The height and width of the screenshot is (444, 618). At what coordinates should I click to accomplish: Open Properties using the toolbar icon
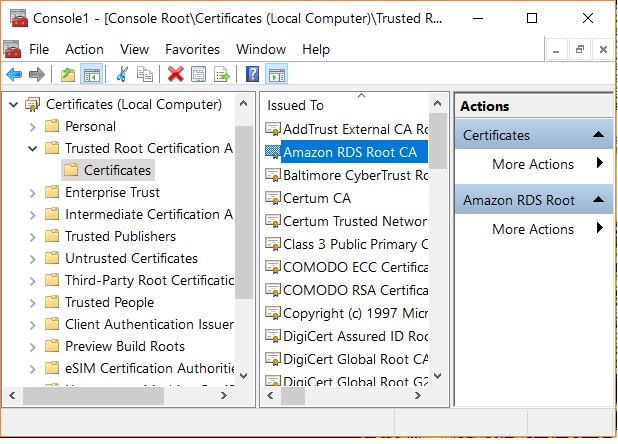198,74
